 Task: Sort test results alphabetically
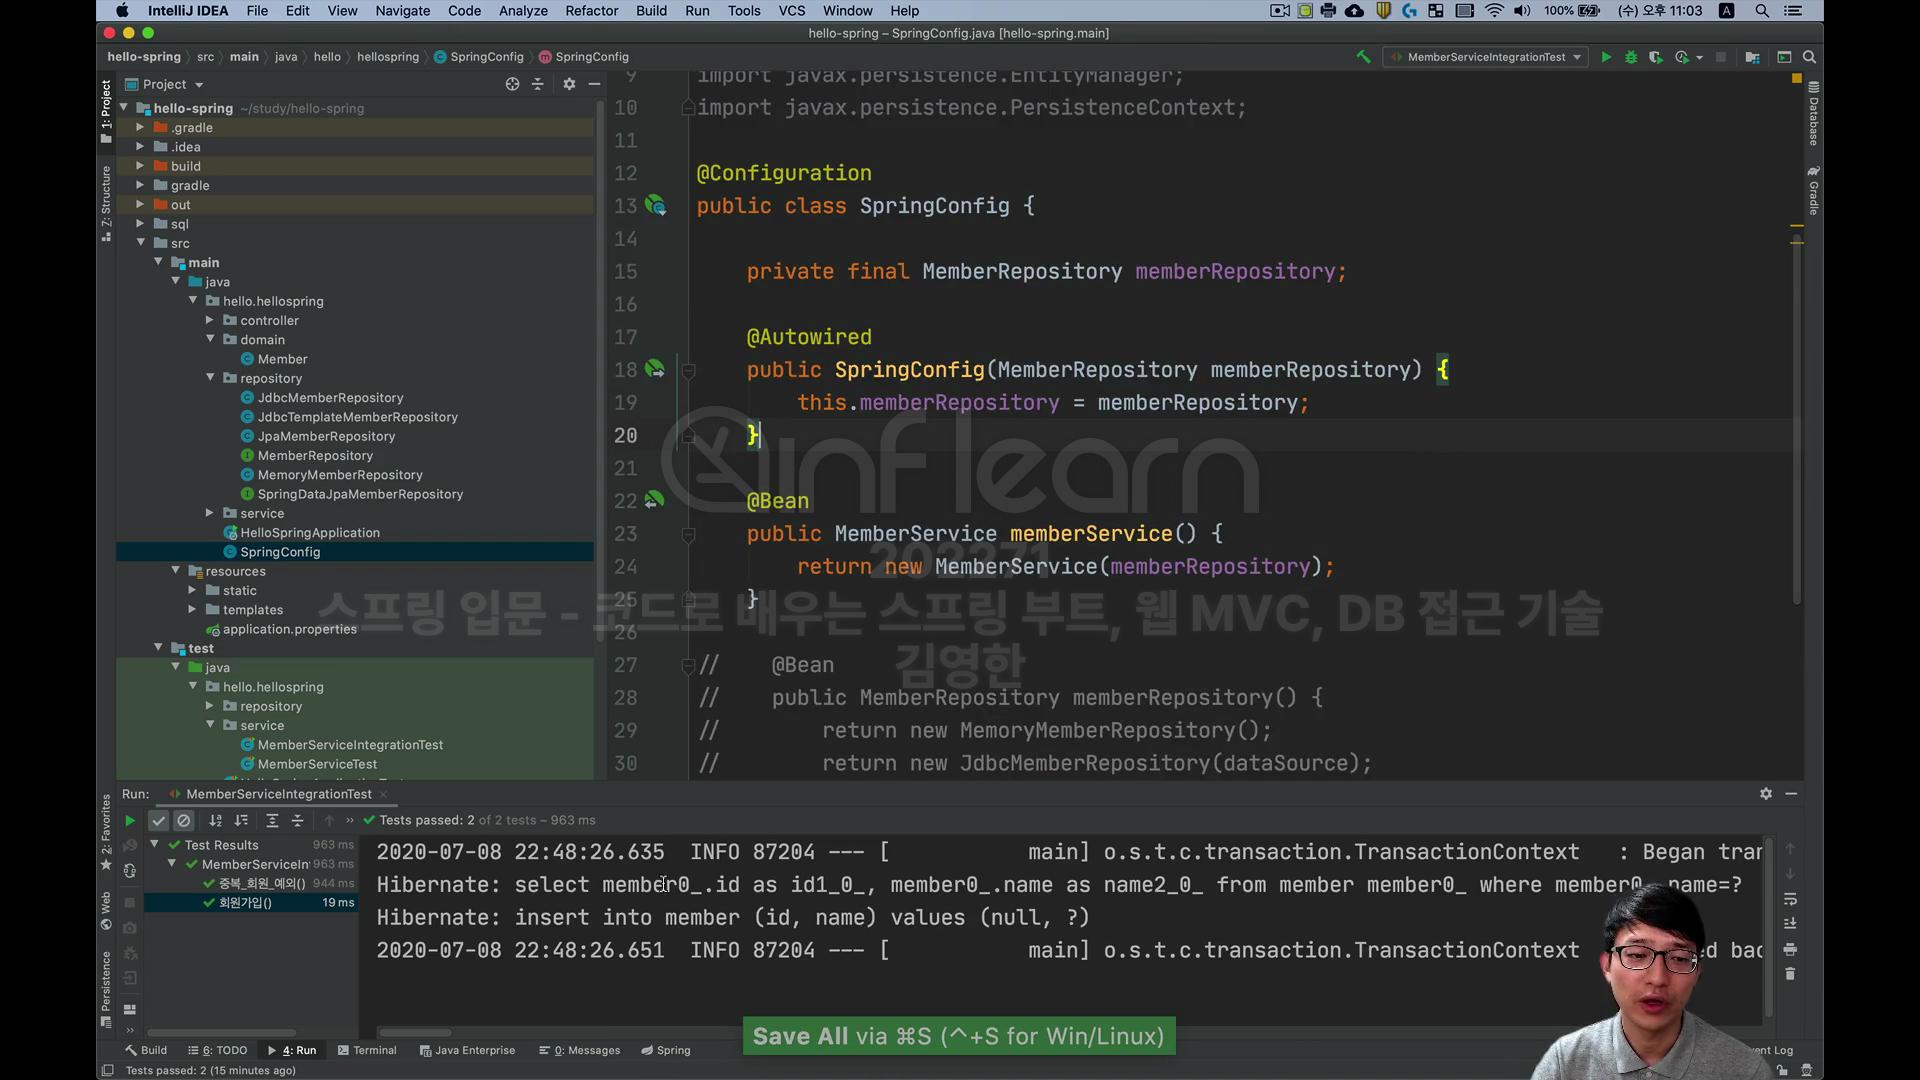click(216, 820)
